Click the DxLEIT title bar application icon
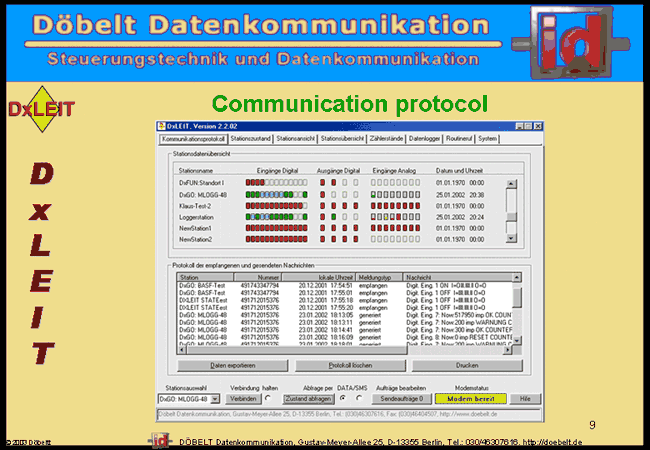This screenshot has height=450, width=650. point(162,126)
